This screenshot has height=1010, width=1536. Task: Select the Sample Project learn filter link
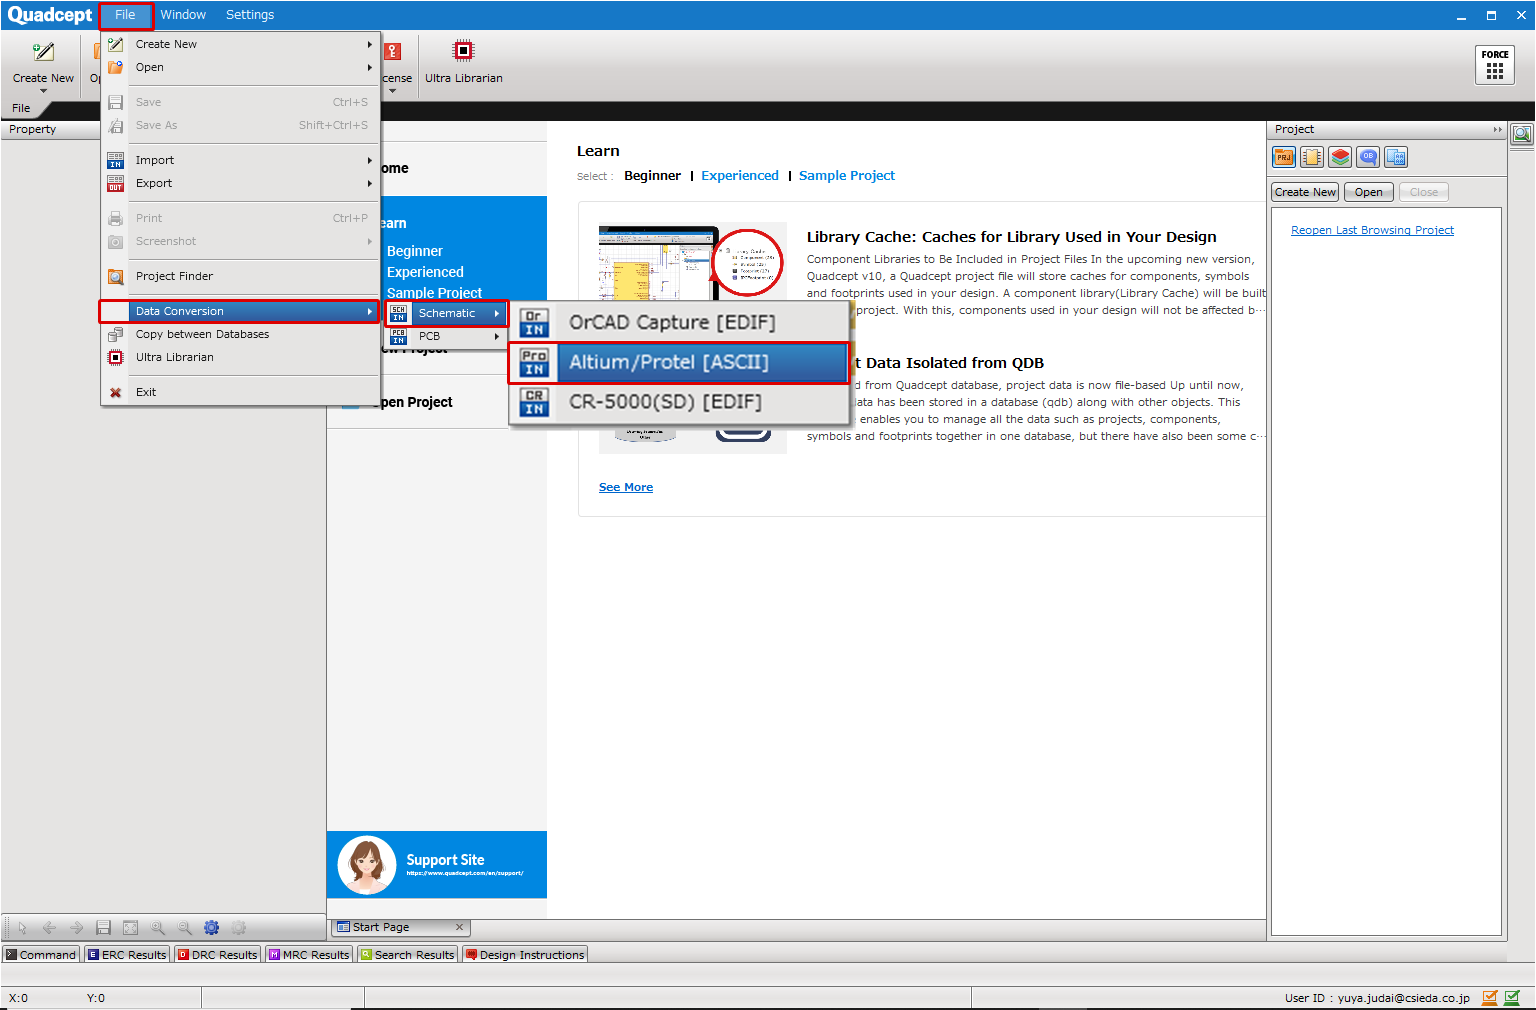click(x=847, y=175)
